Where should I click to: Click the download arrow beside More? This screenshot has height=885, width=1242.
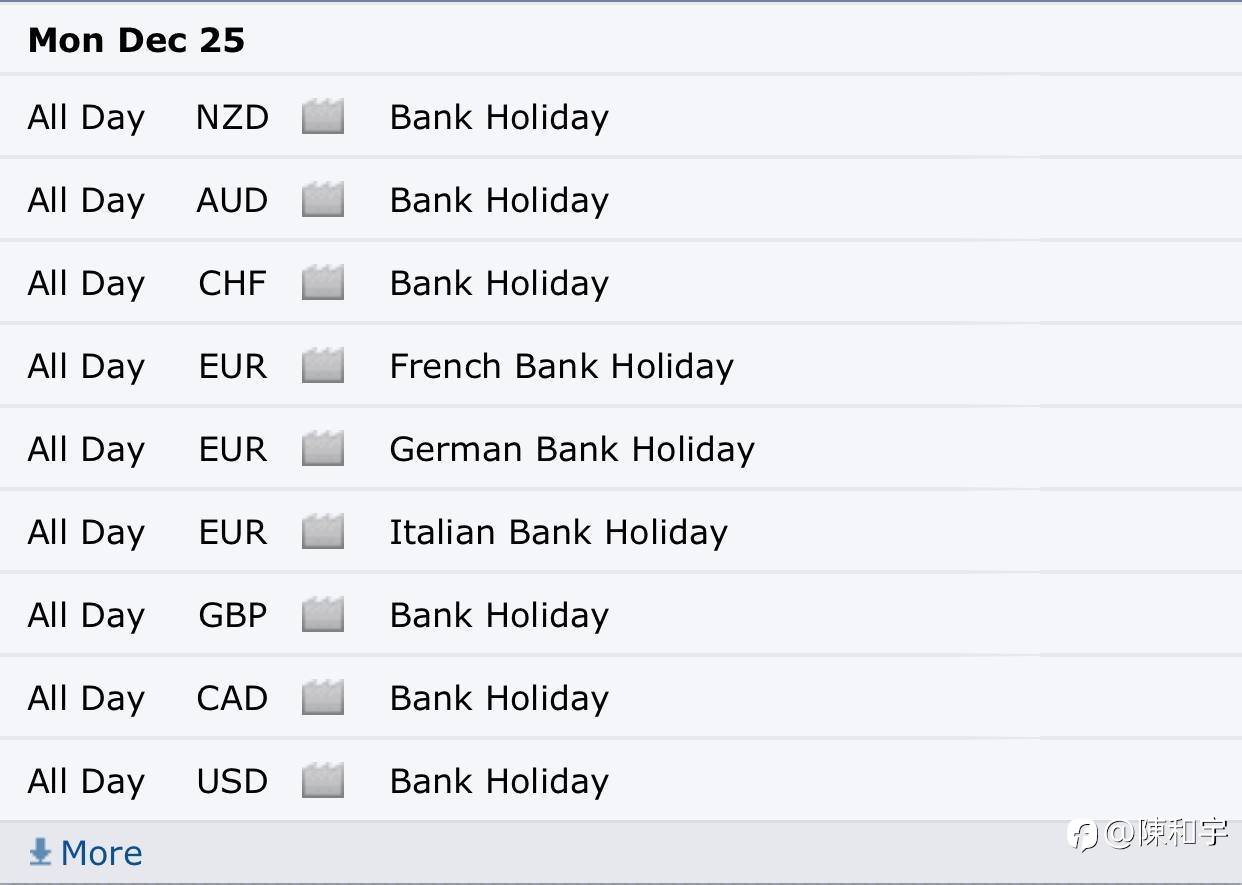(40, 852)
